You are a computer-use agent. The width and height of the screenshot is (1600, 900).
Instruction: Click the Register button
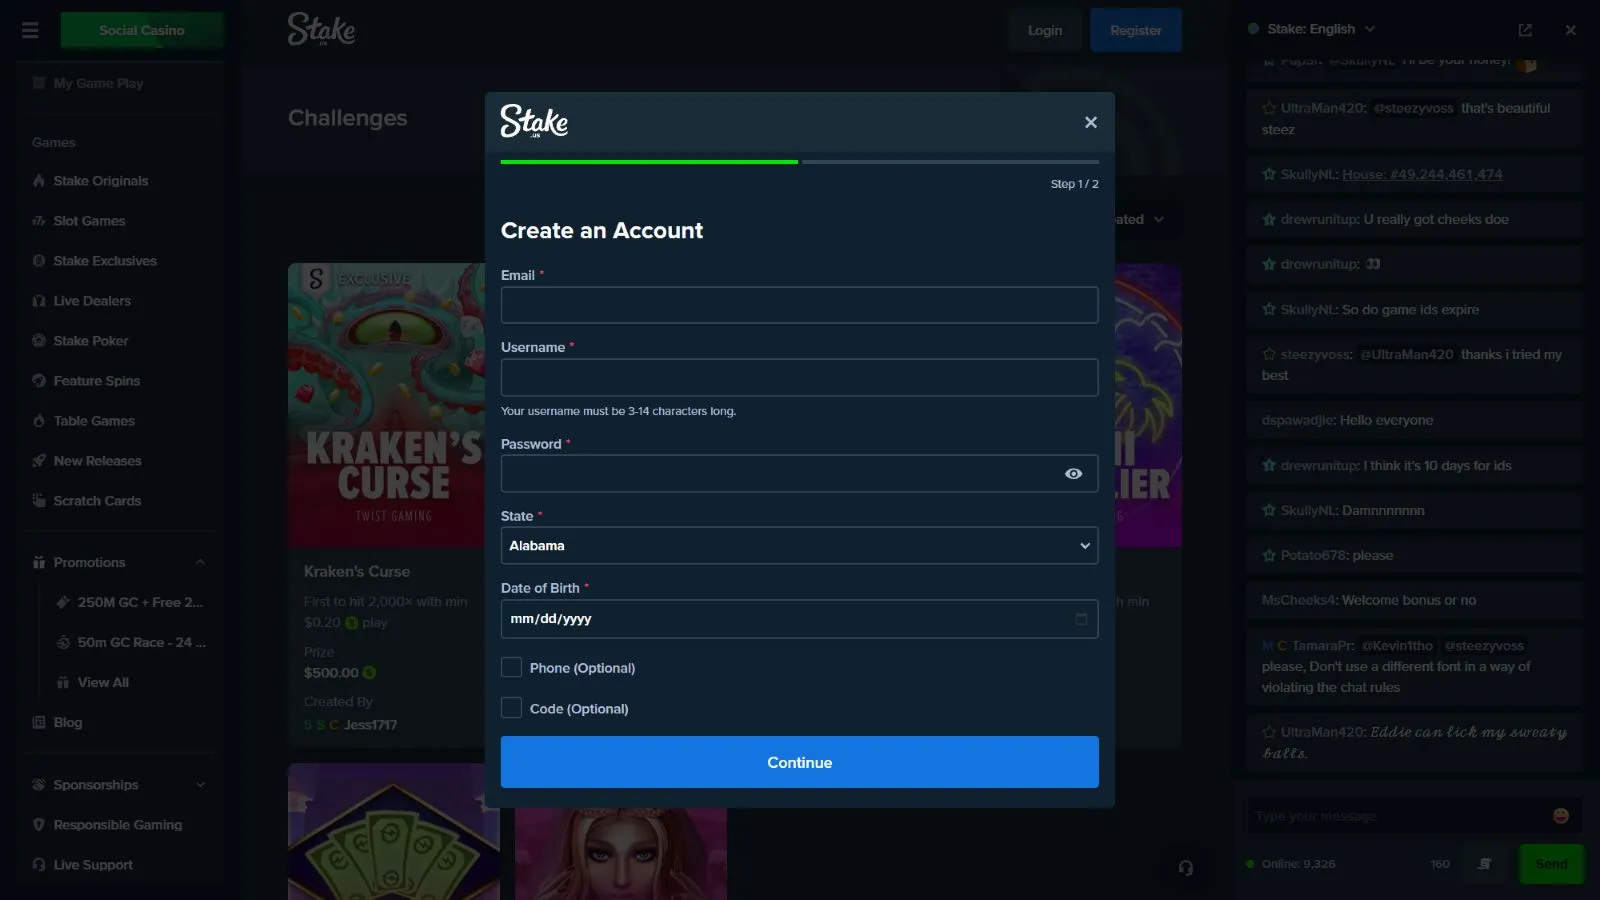pos(1136,30)
